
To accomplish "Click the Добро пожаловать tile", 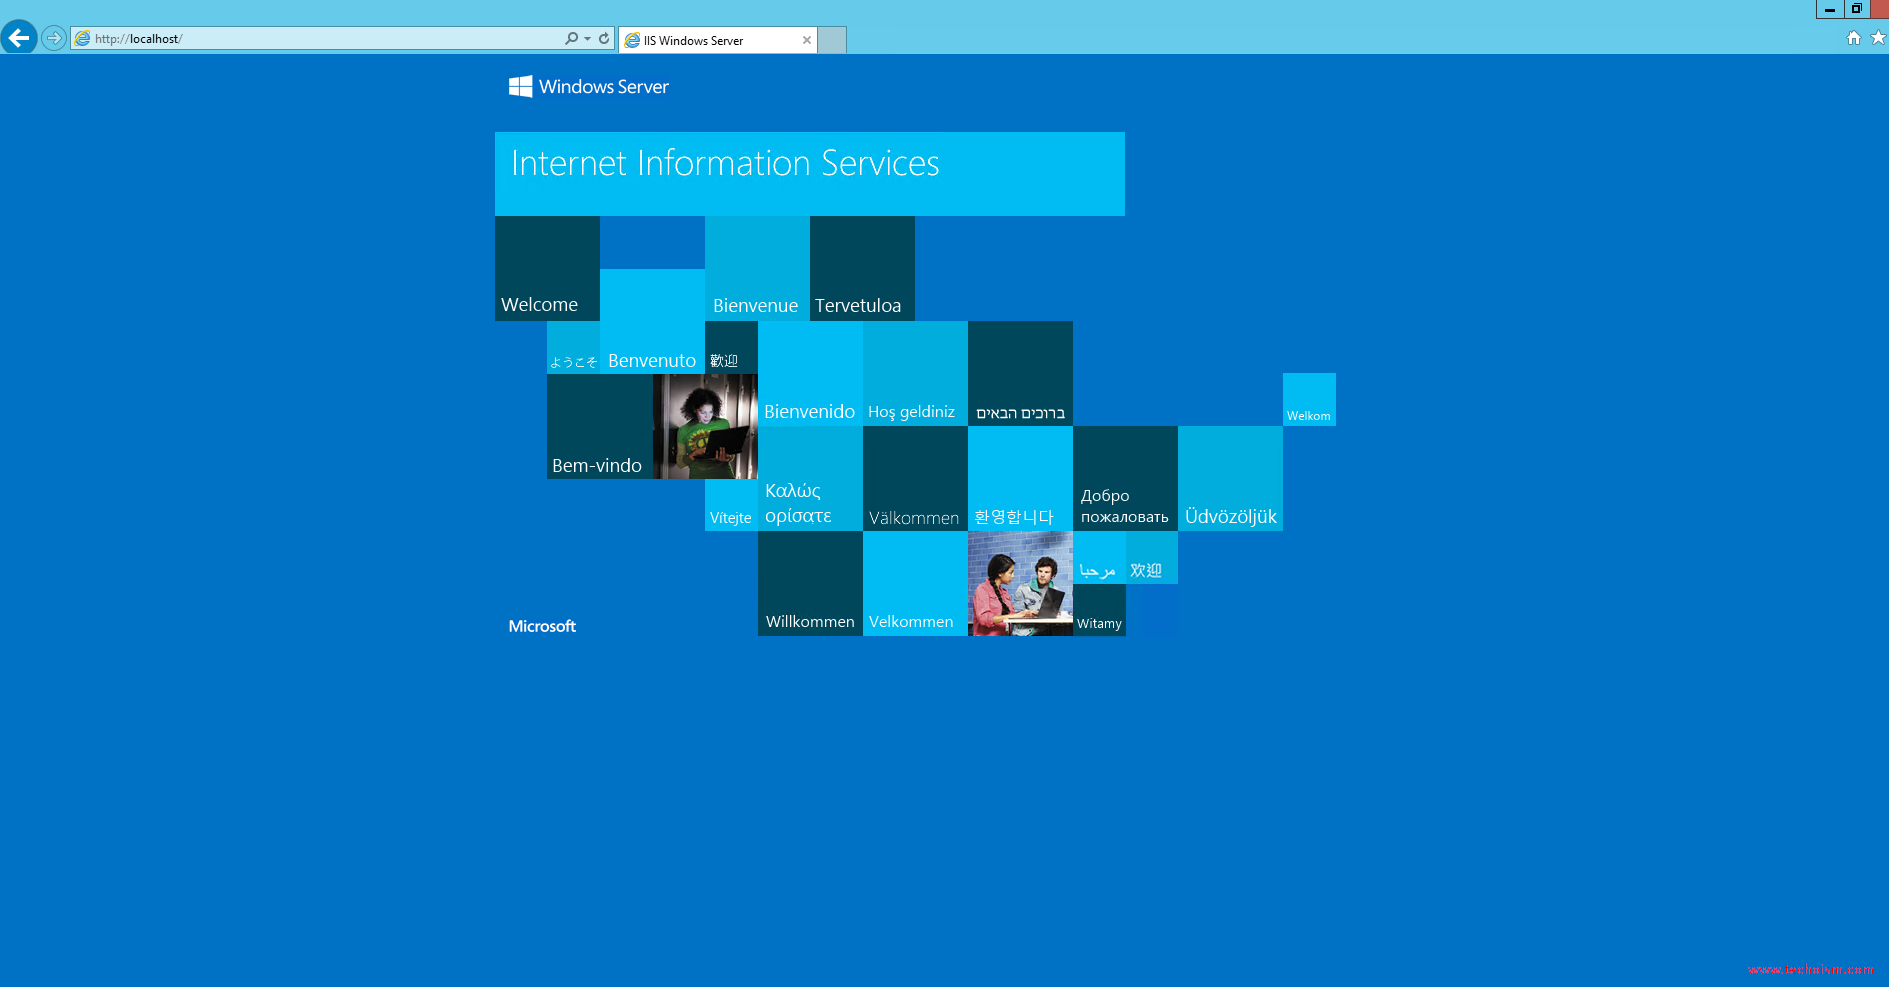I will point(1125,478).
